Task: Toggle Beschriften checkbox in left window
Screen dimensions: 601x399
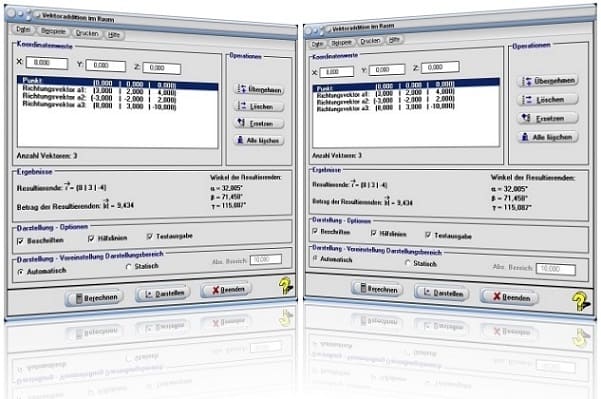Action: click(20, 241)
